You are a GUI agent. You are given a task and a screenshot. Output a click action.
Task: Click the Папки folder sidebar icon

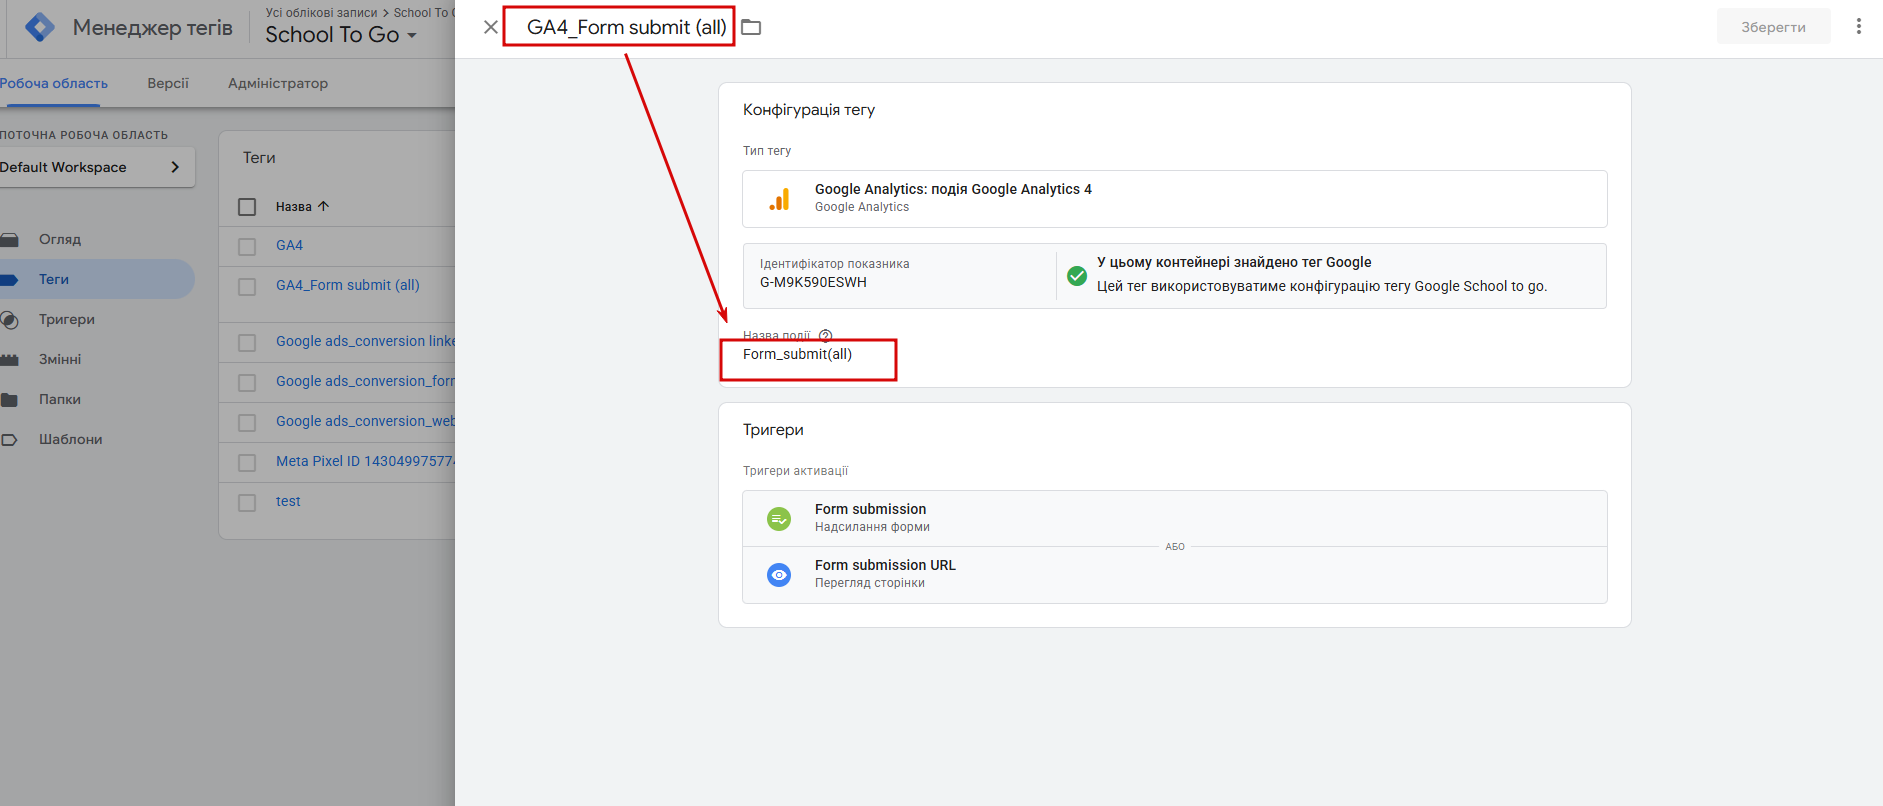click(x=10, y=400)
